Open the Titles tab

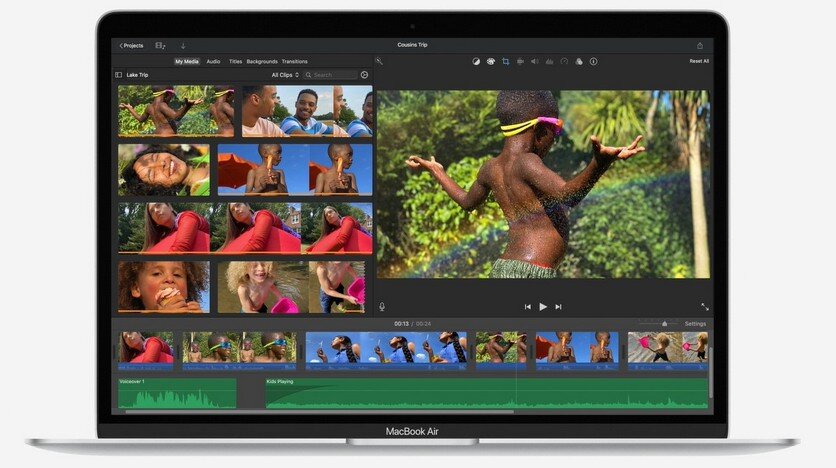235,62
